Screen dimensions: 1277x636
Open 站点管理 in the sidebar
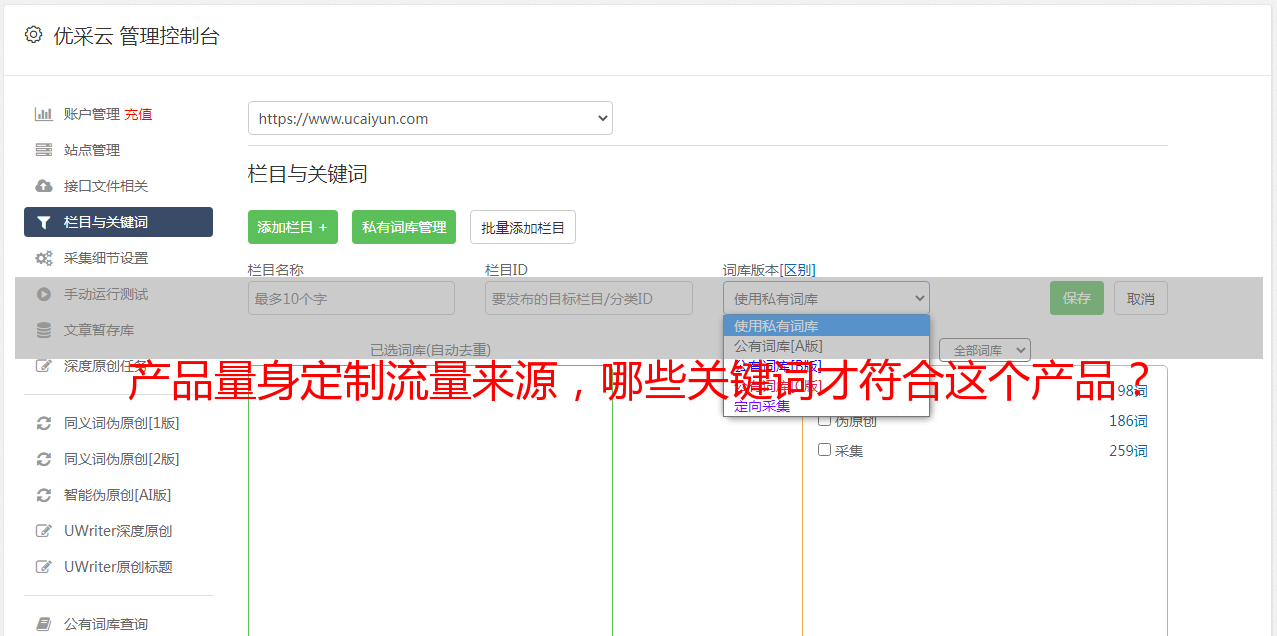(x=92, y=150)
